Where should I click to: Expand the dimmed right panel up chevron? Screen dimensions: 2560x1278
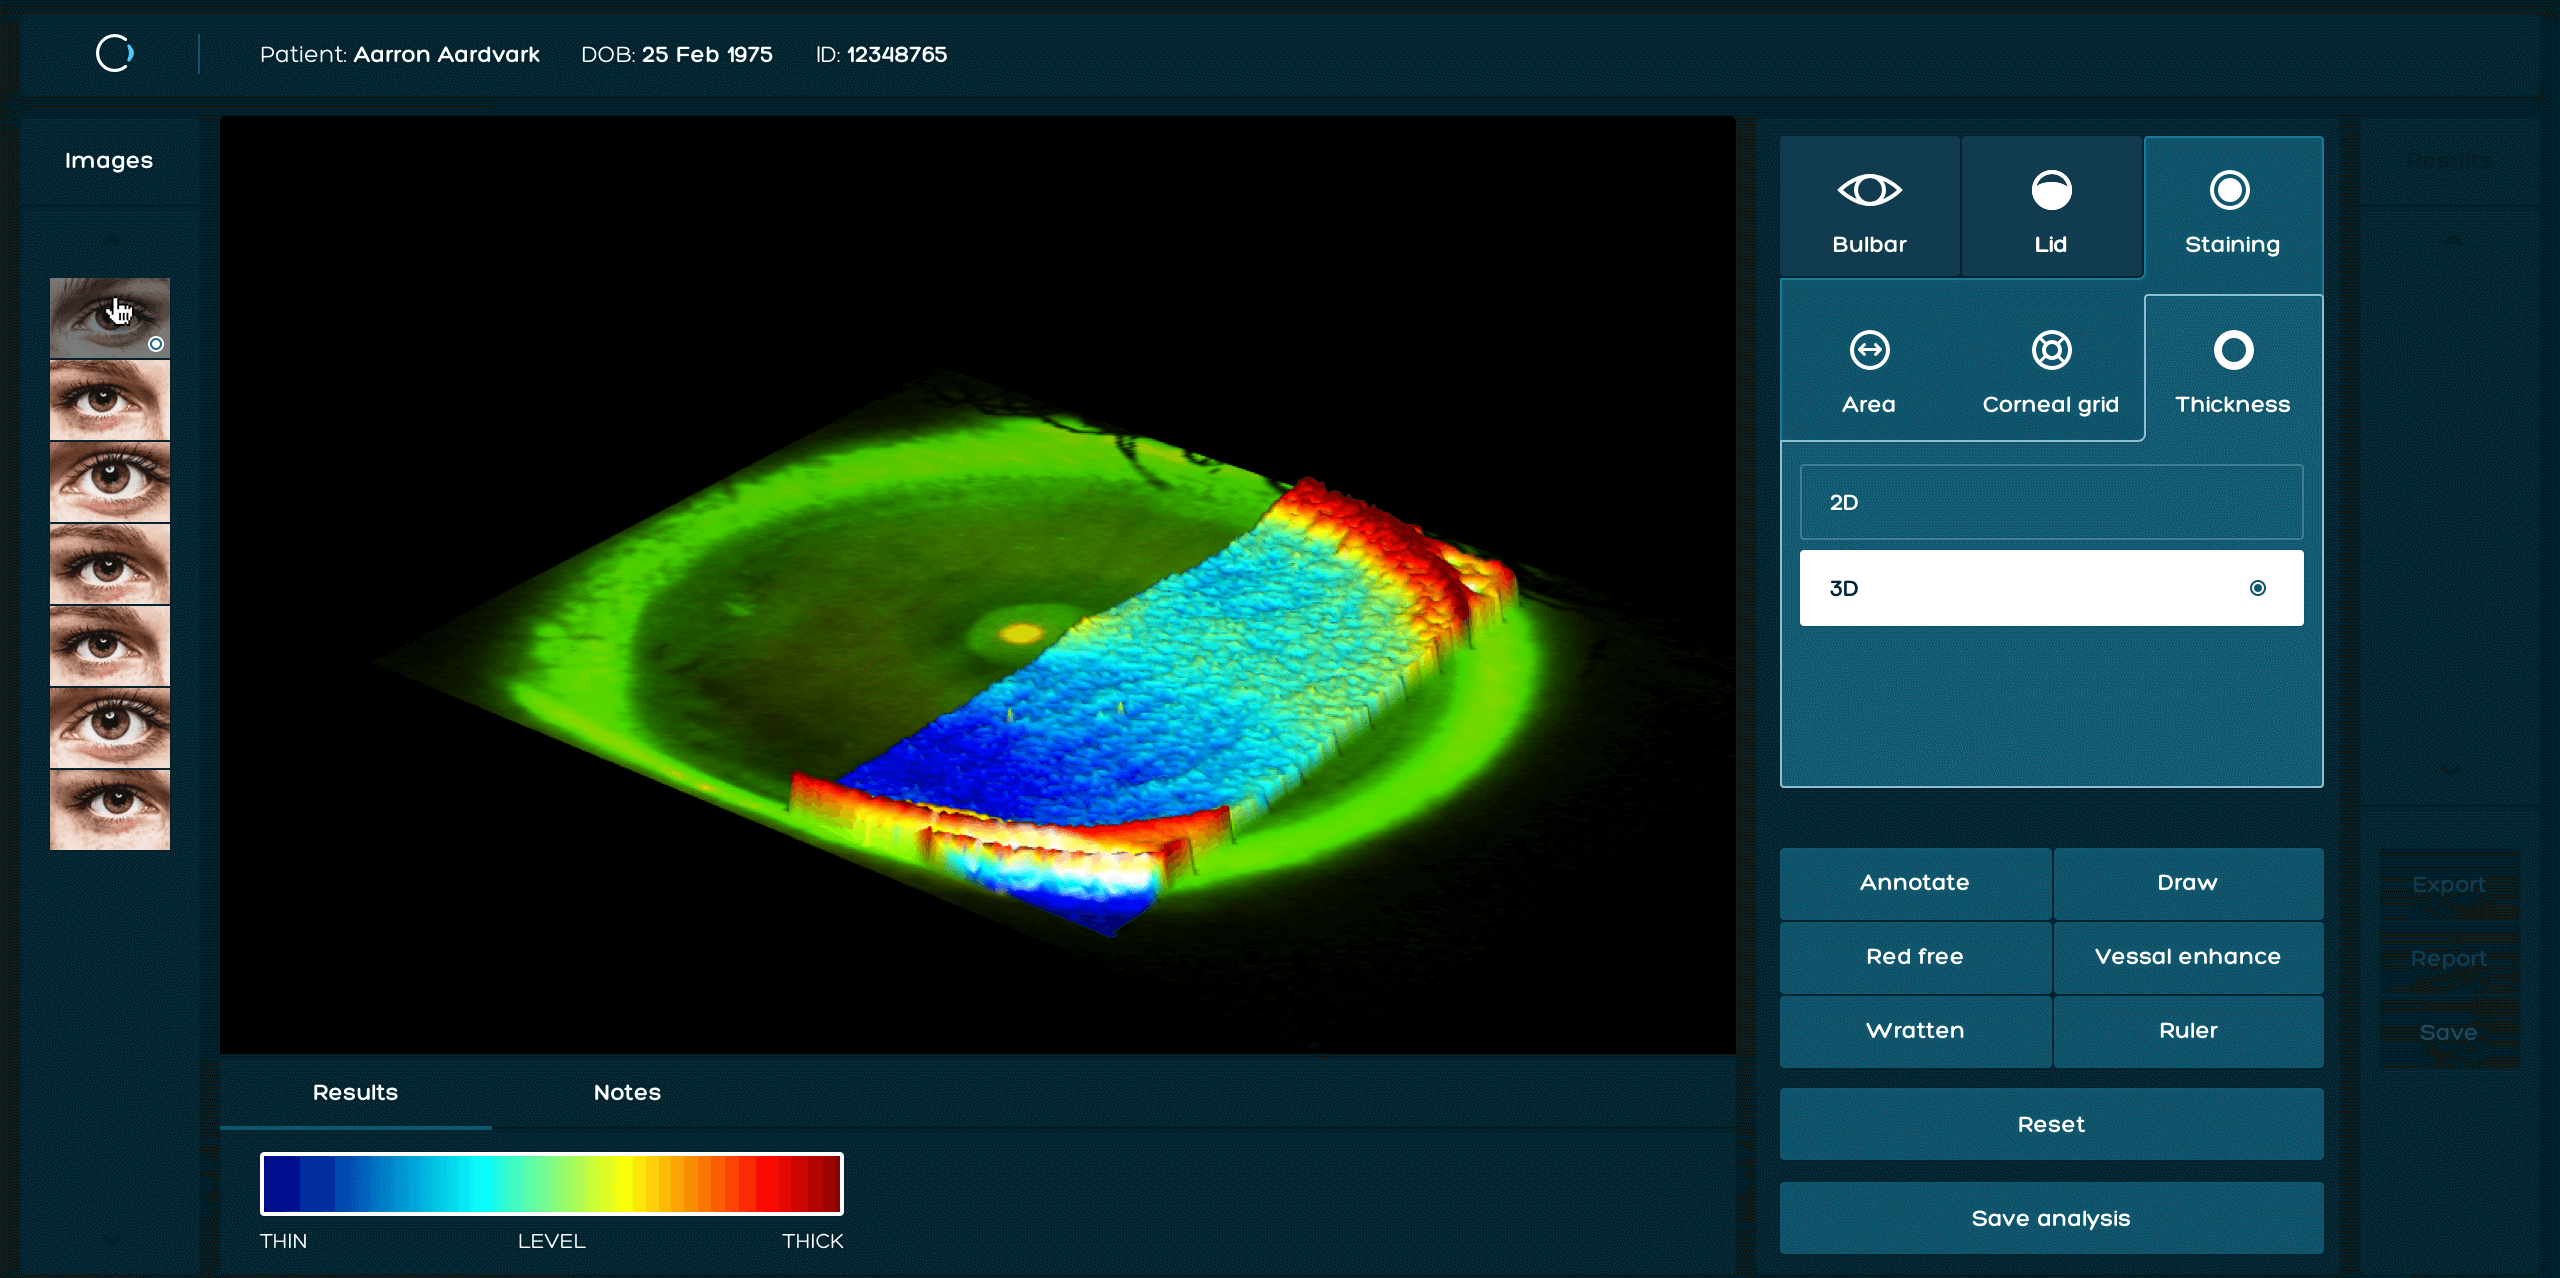pos(2452,240)
